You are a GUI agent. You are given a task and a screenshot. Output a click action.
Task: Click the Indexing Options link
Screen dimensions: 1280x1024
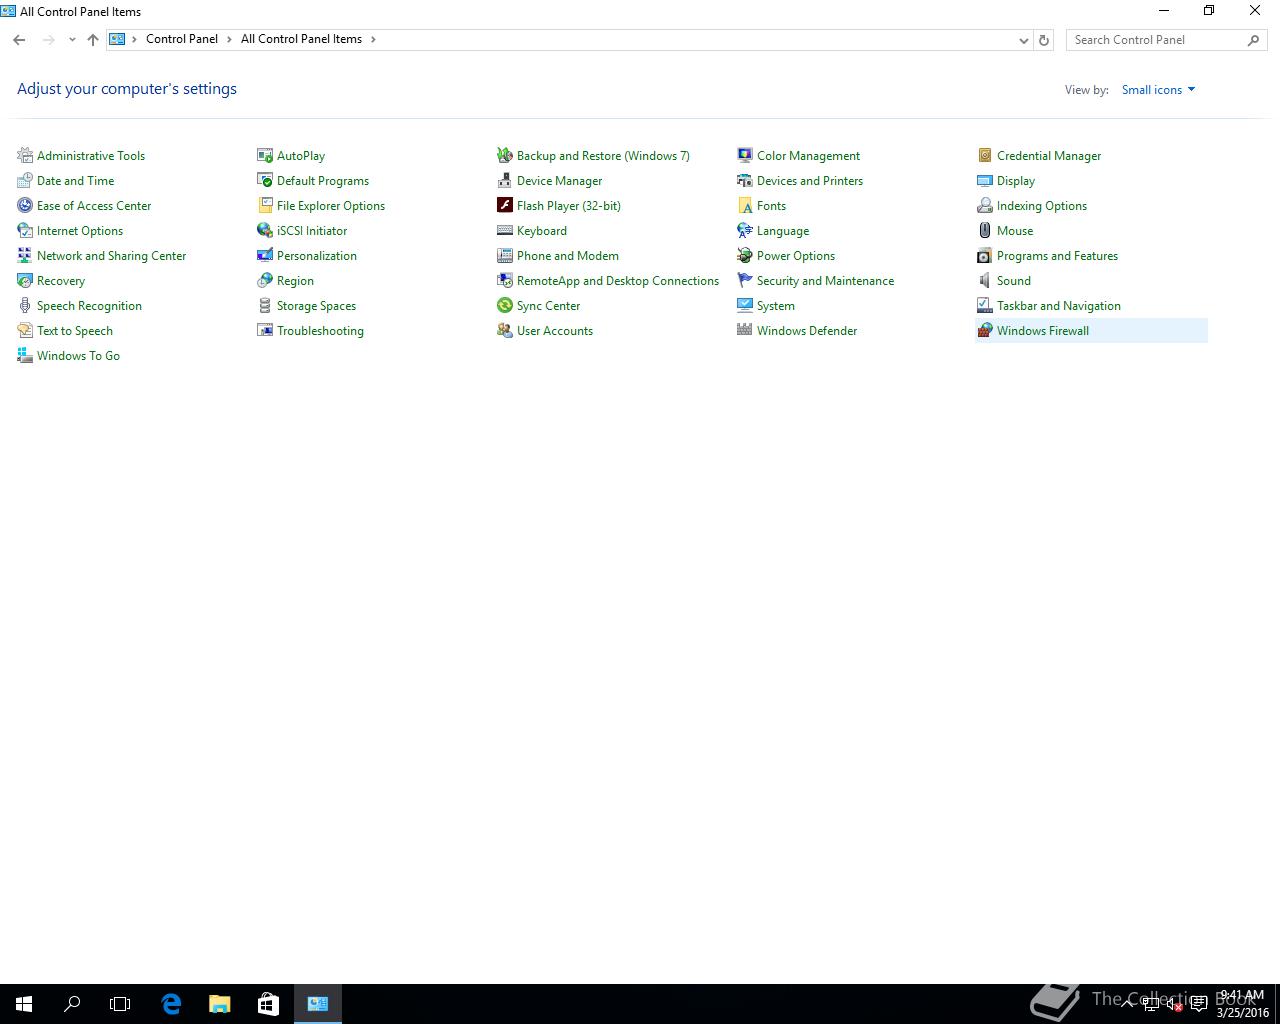pyautogui.click(x=1042, y=205)
